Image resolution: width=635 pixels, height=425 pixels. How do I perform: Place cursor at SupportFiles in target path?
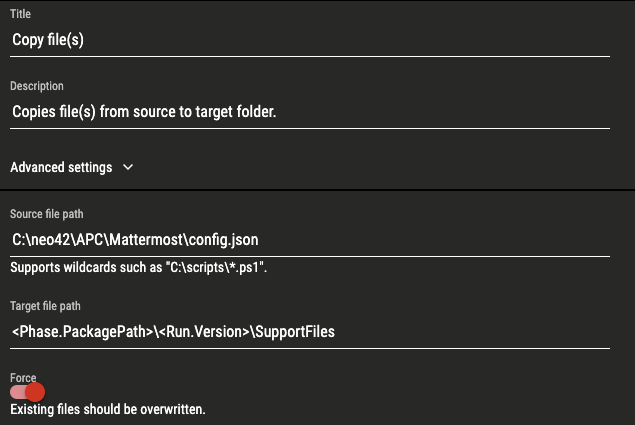(x=295, y=332)
